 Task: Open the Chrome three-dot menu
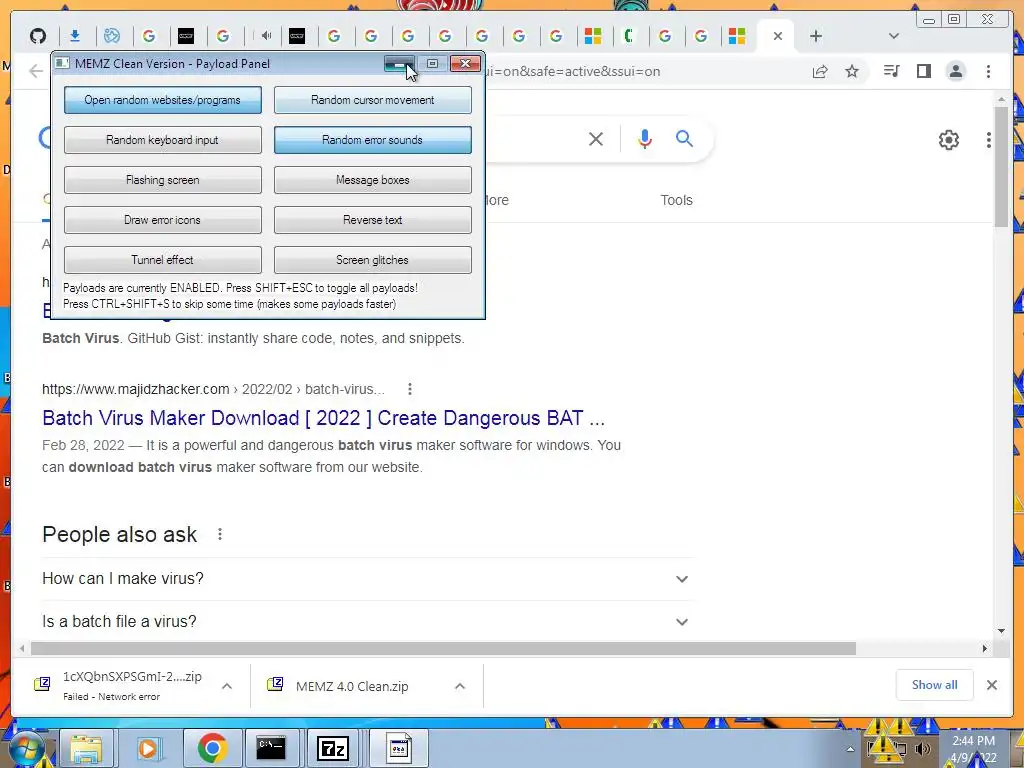(988, 71)
